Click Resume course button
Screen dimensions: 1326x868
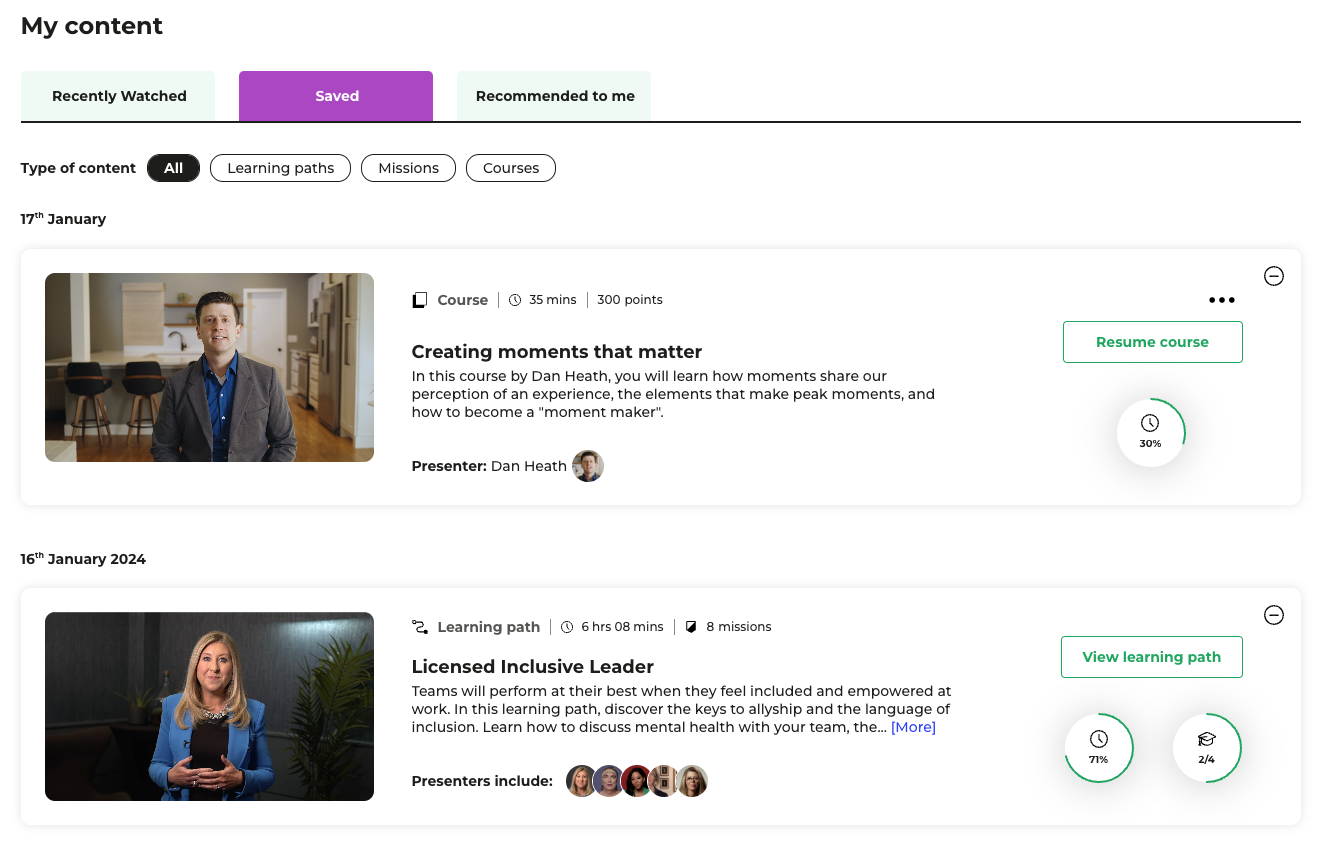point(1152,342)
